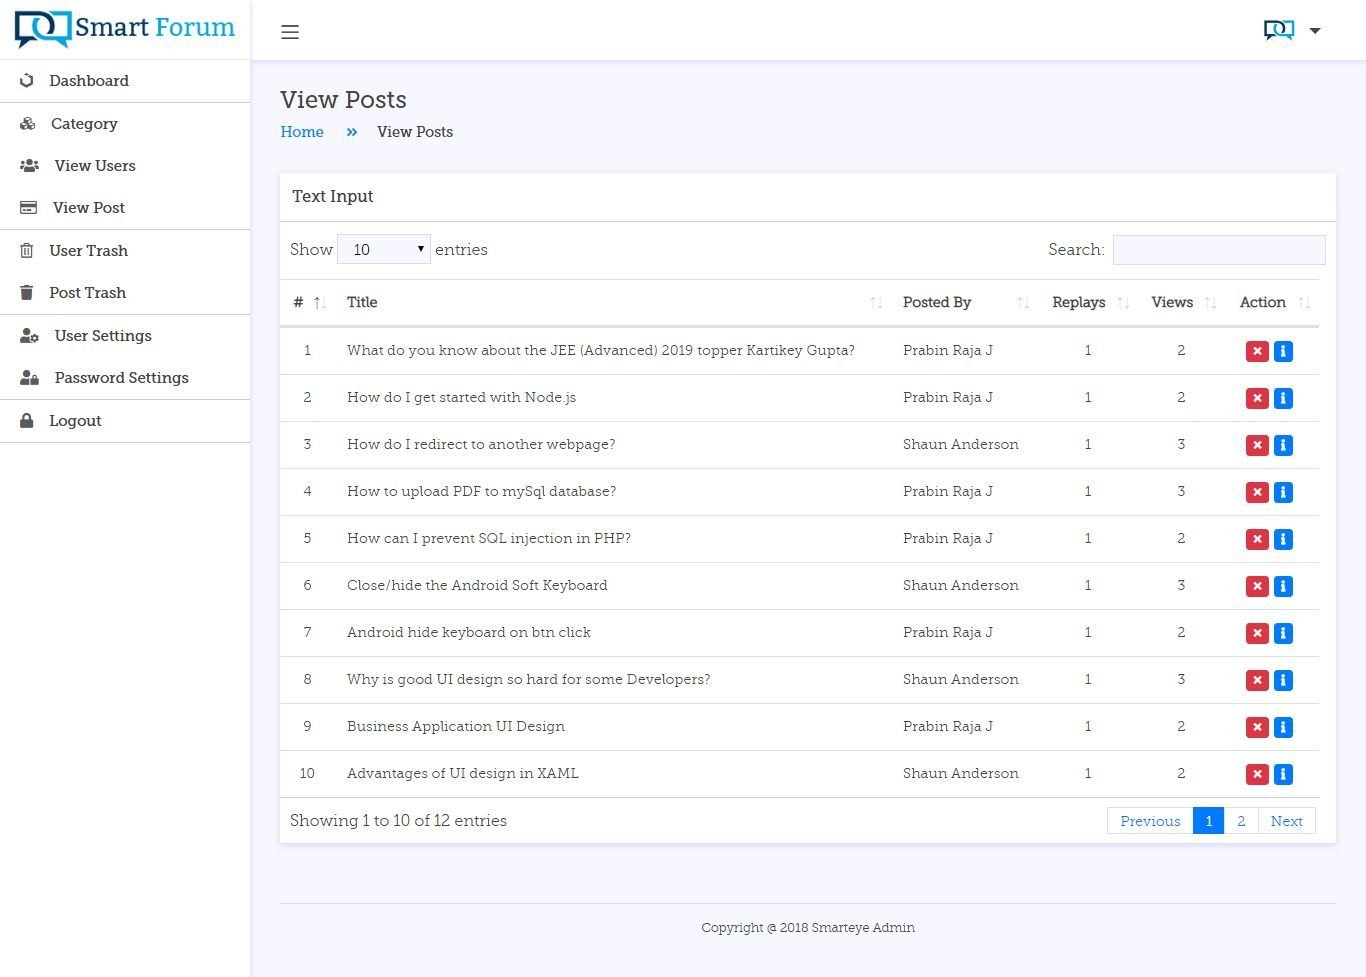1366x977 pixels.
Task: Toggle the hamburger sidebar menu
Action: [290, 32]
